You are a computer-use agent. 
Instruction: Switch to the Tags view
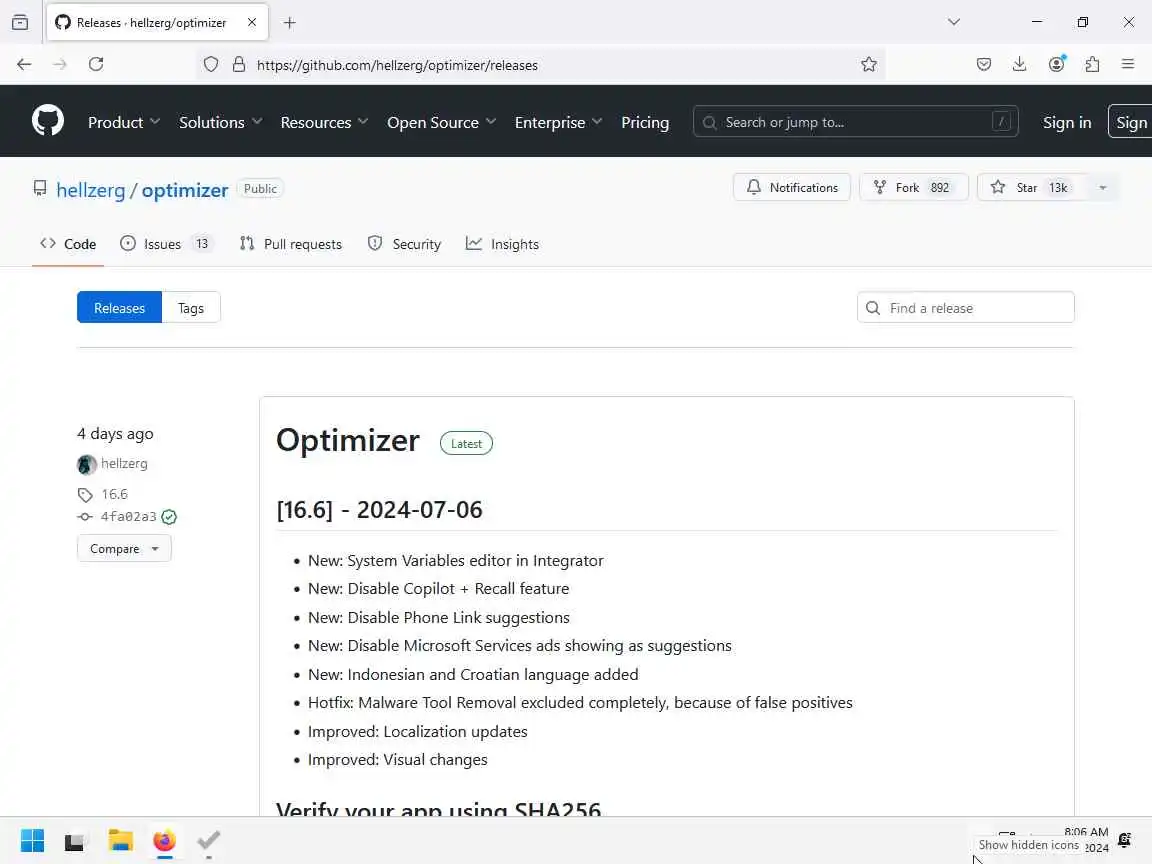tap(191, 308)
